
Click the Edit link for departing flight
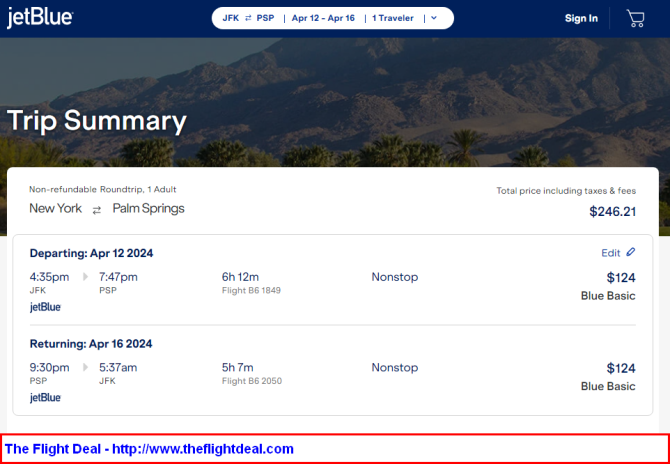[x=611, y=253]
